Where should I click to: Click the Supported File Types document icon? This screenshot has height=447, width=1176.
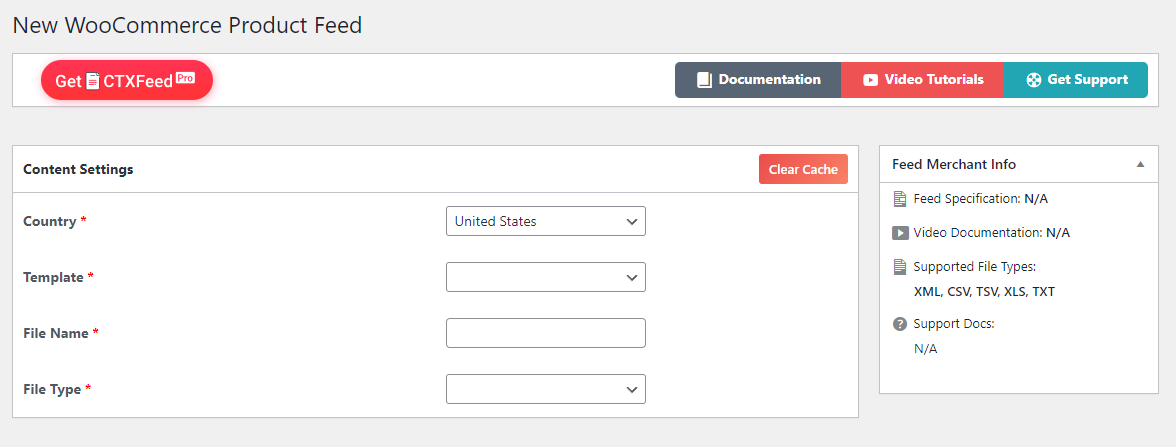[899, 267]
